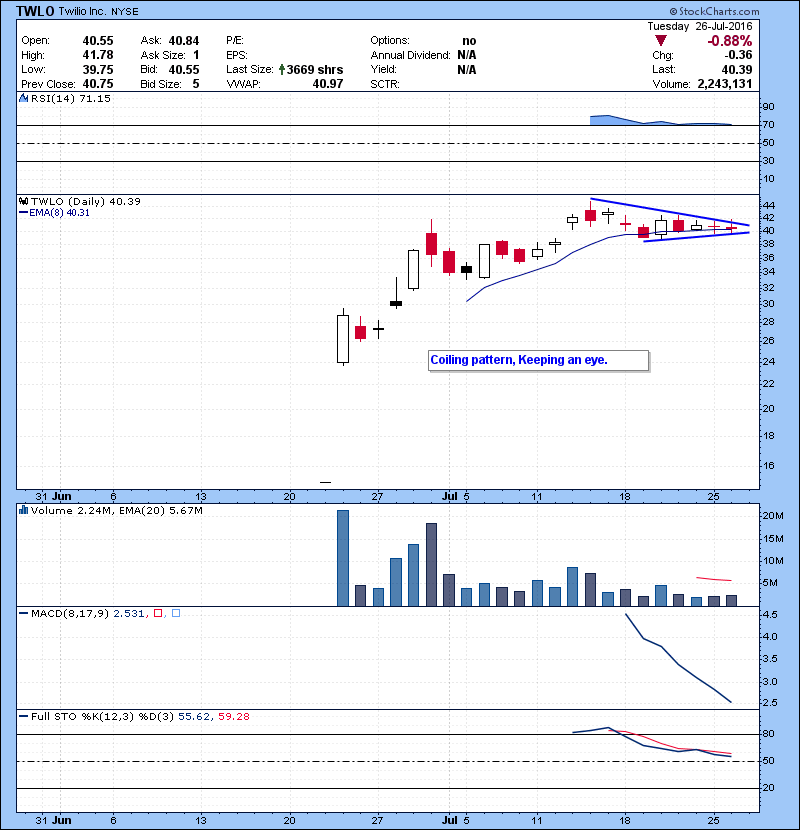Click the Last Size '3669 shrs' value
The image size is (800, 830).
(x=315, y=69)
